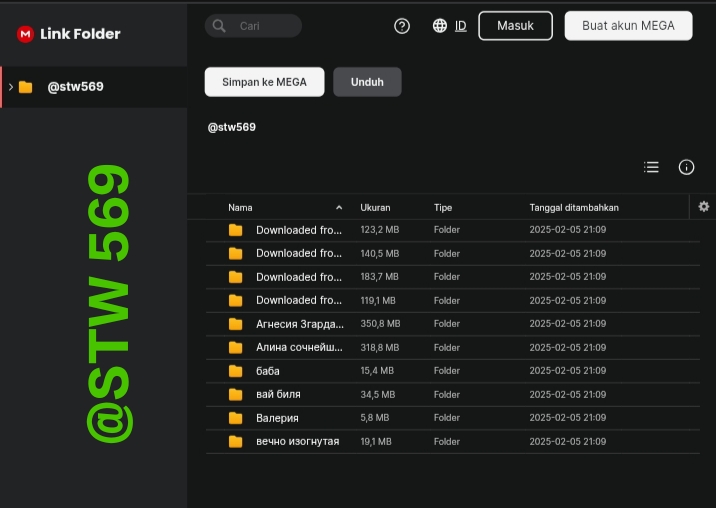
Task: Select the Валерия folder name
Action: 277,418
